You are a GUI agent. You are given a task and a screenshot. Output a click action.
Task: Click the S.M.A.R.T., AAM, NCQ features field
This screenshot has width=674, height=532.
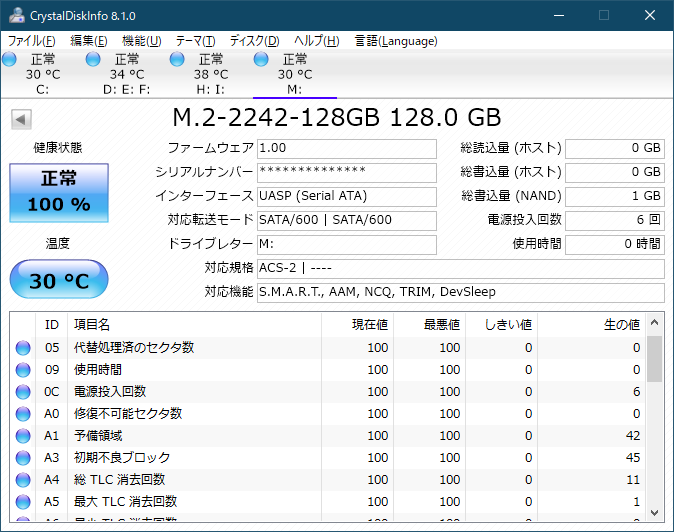point(461,293)
